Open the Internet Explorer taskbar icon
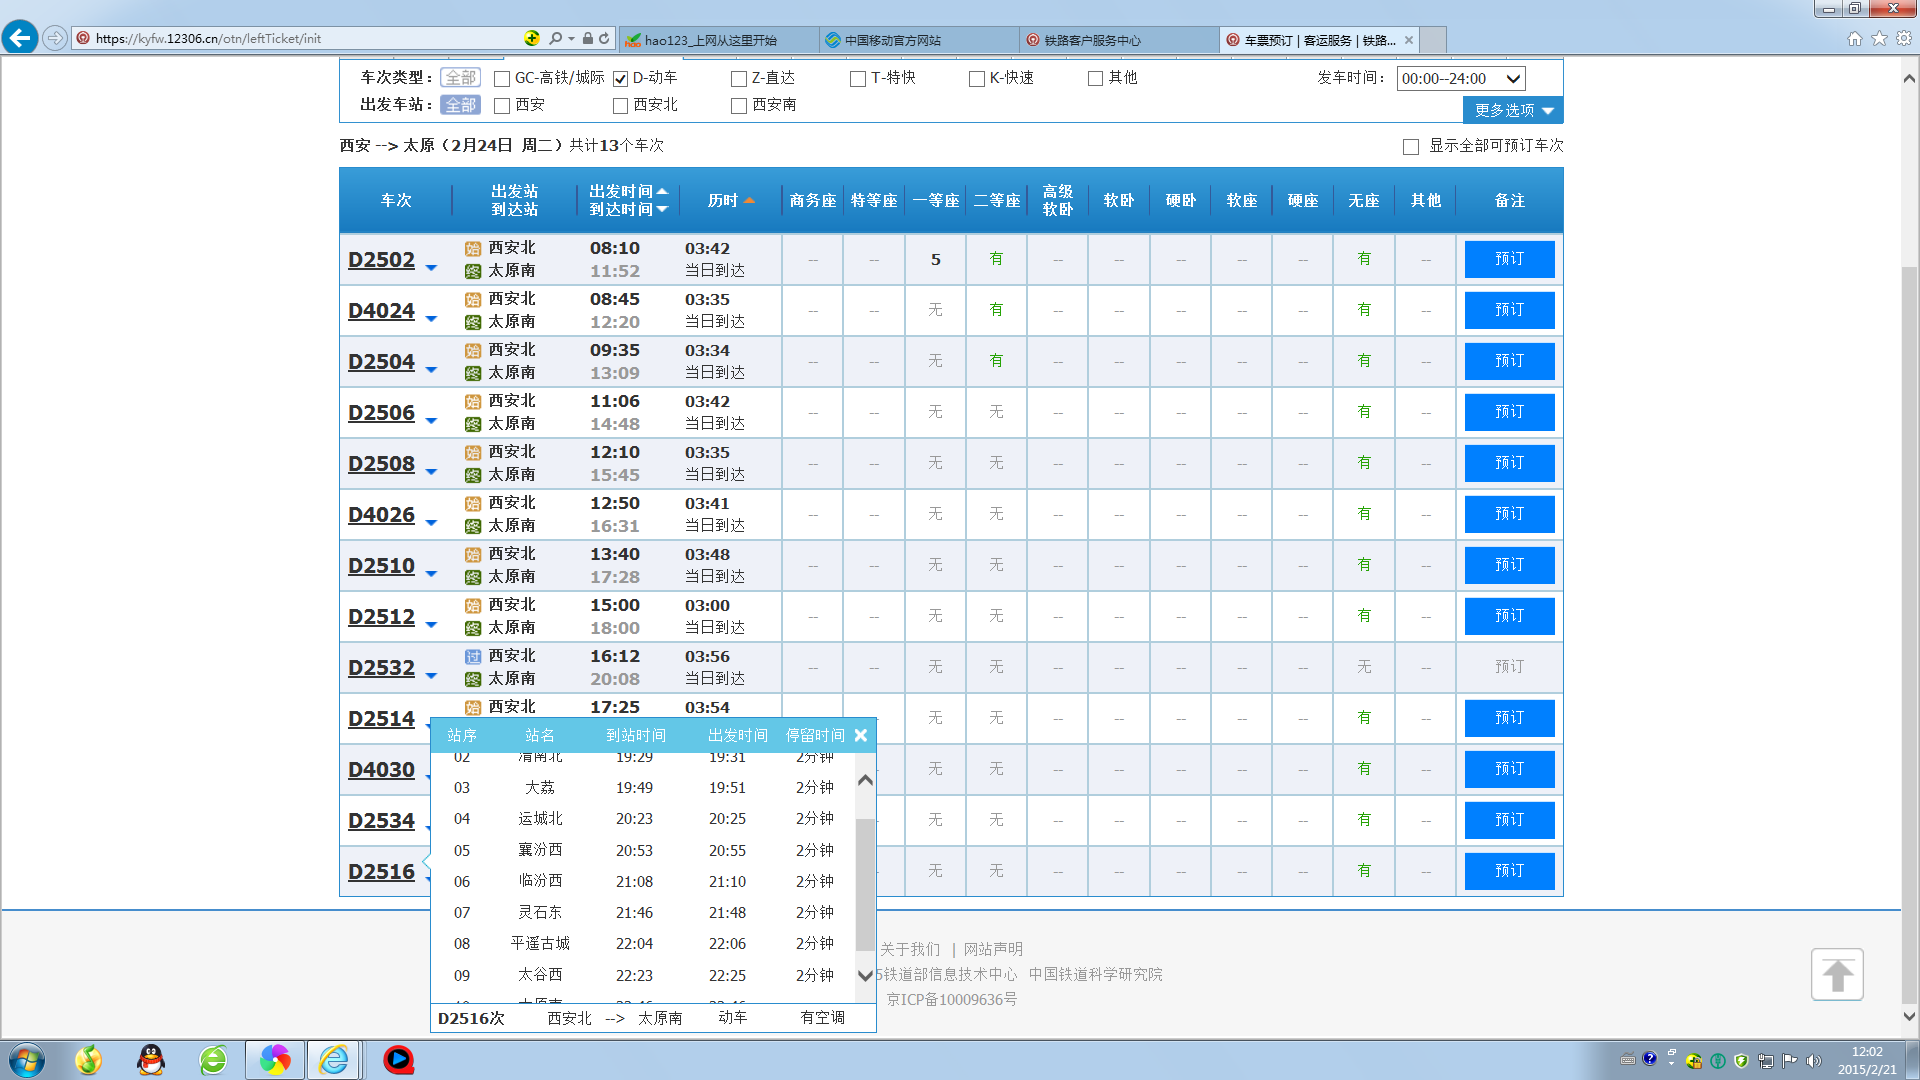The width and height of the screenshot is (1920, 1080). (334, 1060)
